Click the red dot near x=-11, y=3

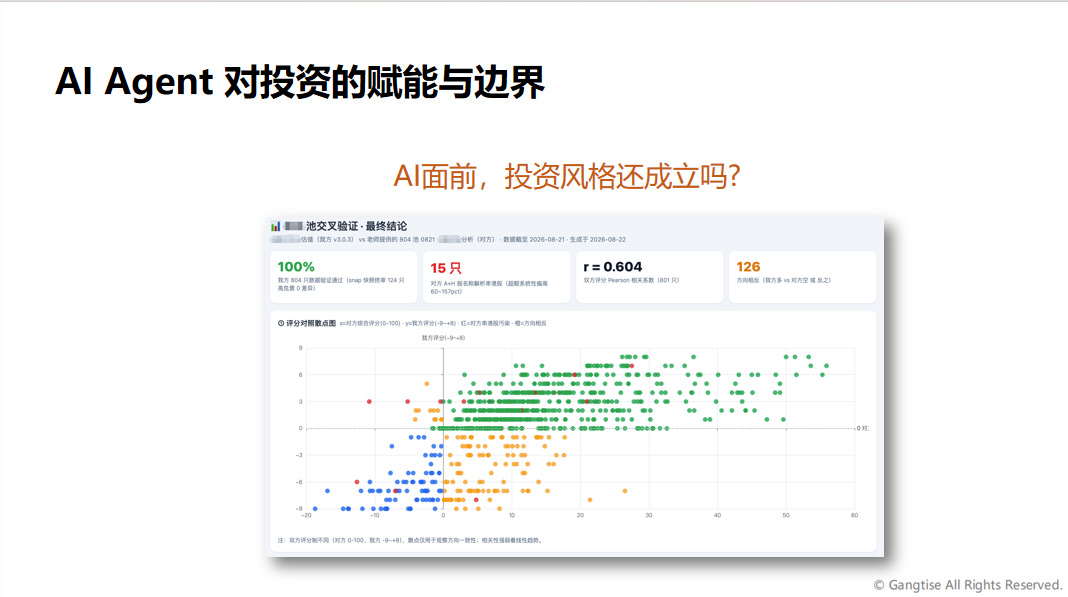coord(369,401)
